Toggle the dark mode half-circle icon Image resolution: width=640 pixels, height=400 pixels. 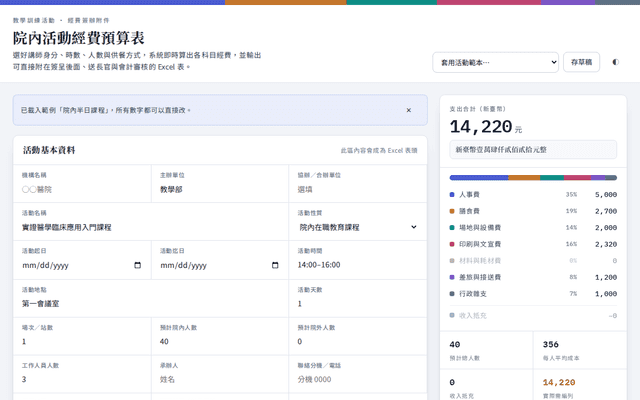coord(616,62)
